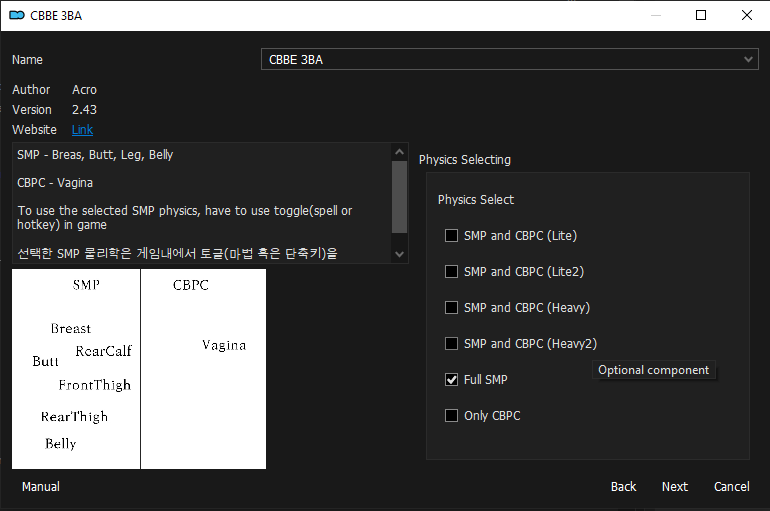Click the 'SMP - Breas, Butt, Leg, Belly' line
This screenshot has height=511, width=770.
pyautogui.click(x=95, y=155)
